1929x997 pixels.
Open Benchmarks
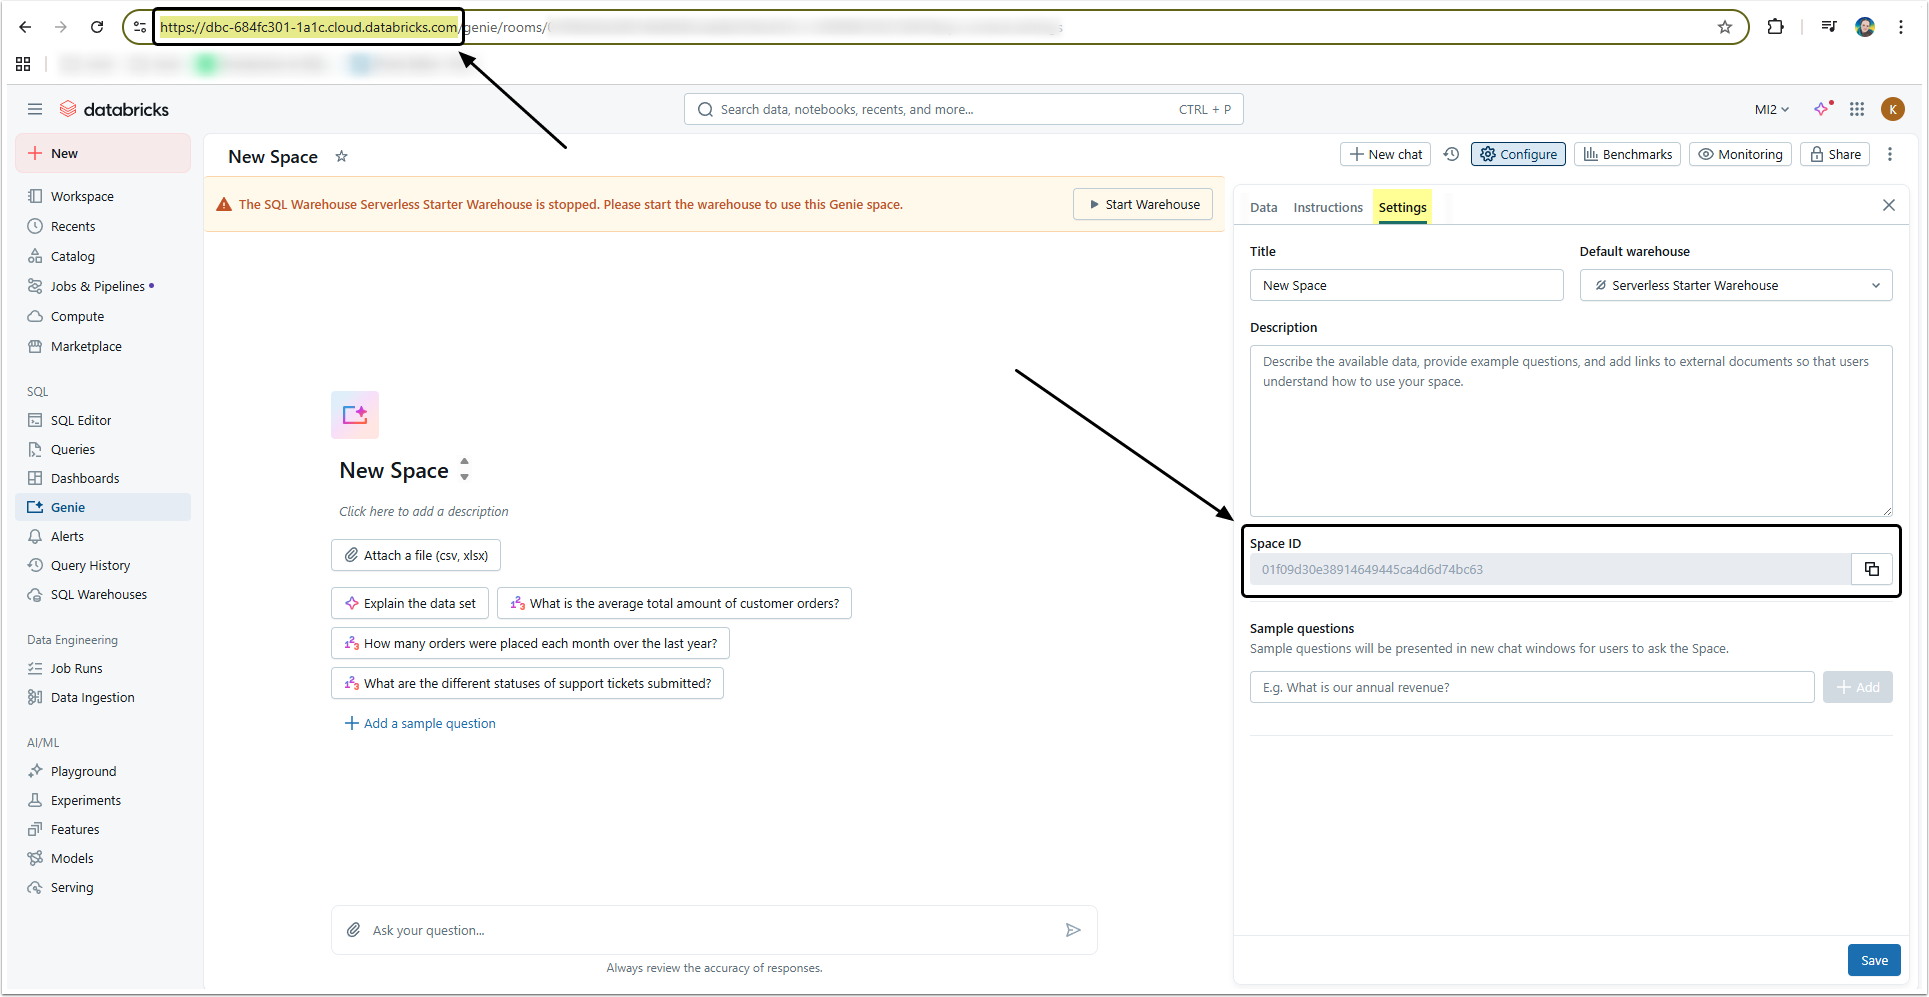coord(1627,154)
